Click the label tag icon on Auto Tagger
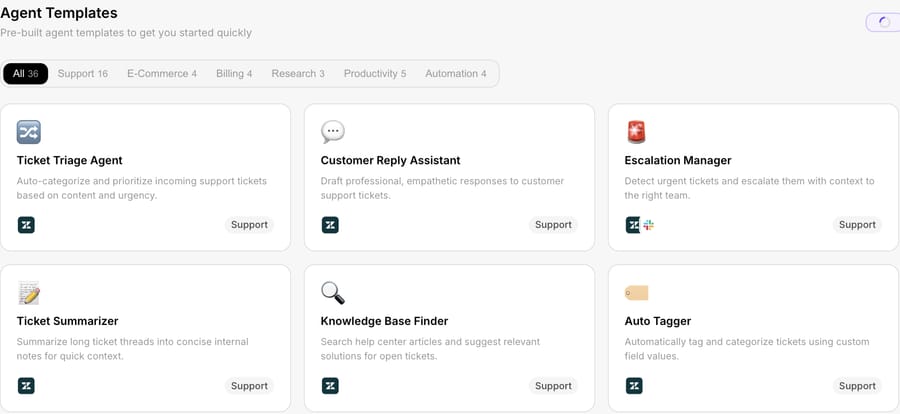Screen dimensions: 900x414 pyautogui.click(x=636, y=293)
